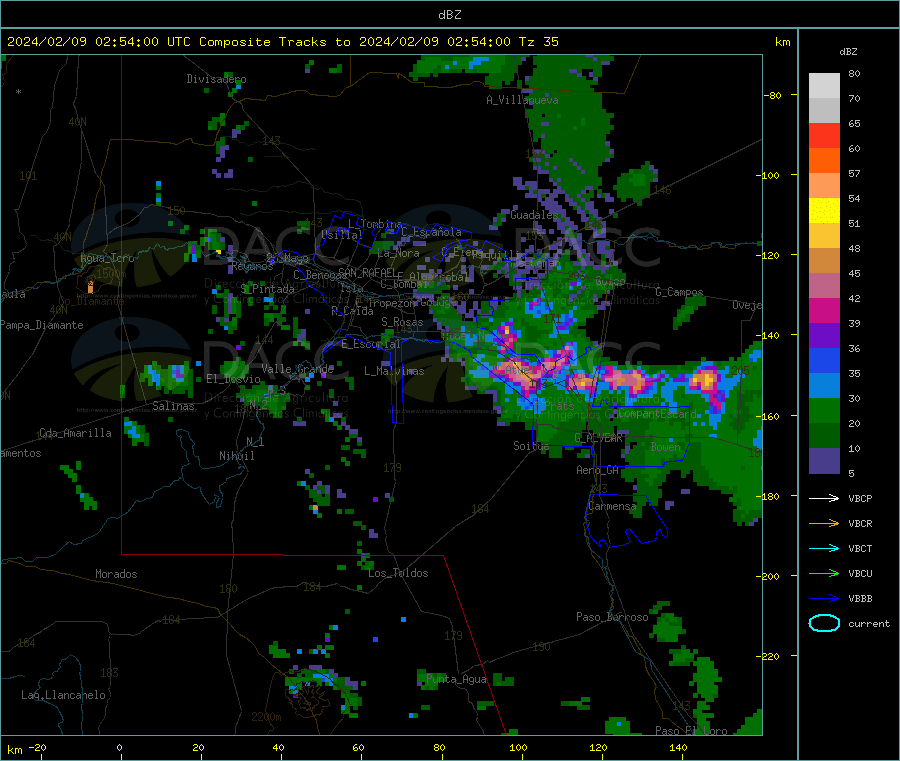
Task: Click the 'A_Villanueva' map label
Action: coord(522,100)
